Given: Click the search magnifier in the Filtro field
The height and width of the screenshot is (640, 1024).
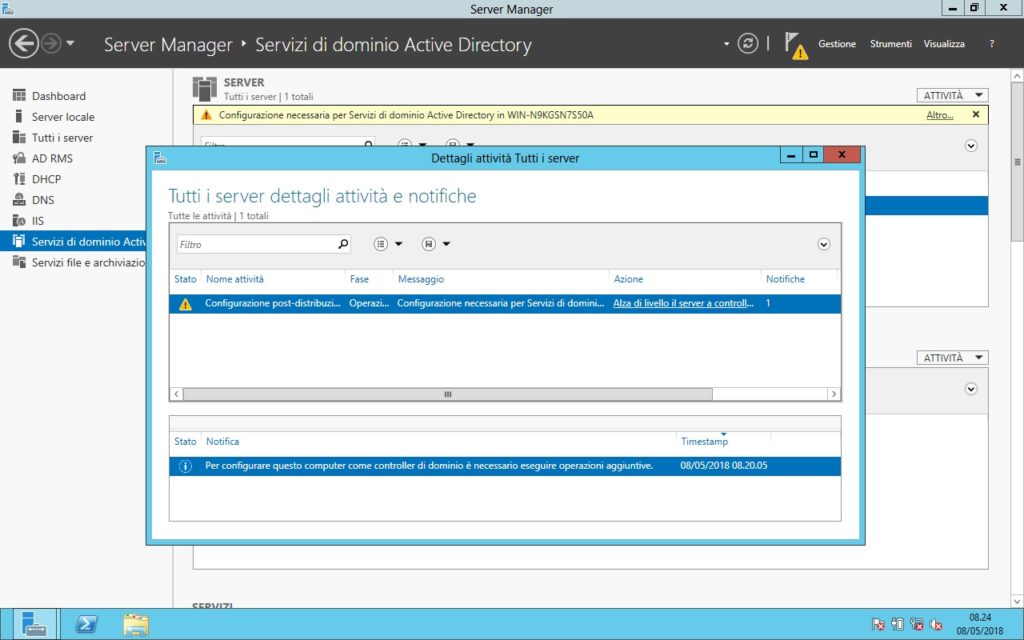Looking at the screenshot, I should click(343, 244).
